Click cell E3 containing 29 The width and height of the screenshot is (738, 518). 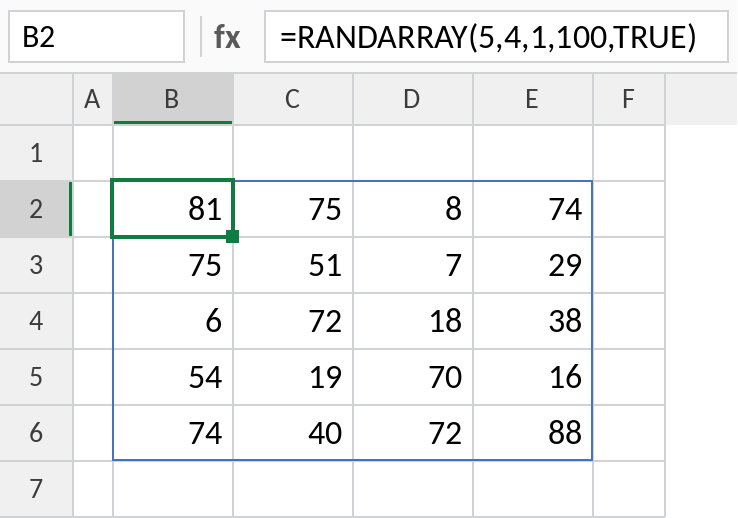click(x=533, y=265)
